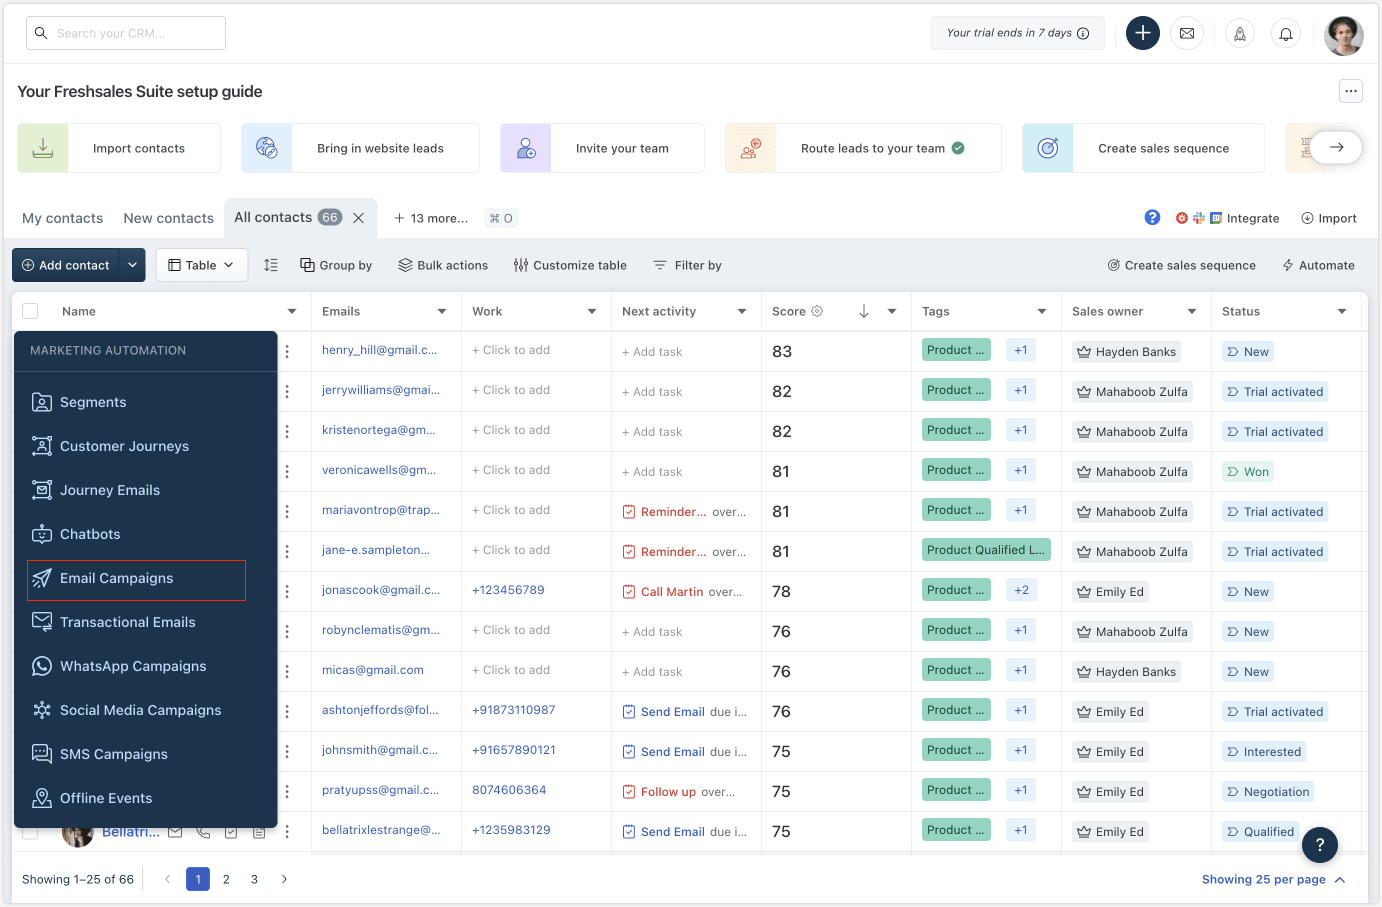The height and width of the screenshot is (907, 1382).
Task: Click the floating help button at bottom right
Action: (1320, 845)
